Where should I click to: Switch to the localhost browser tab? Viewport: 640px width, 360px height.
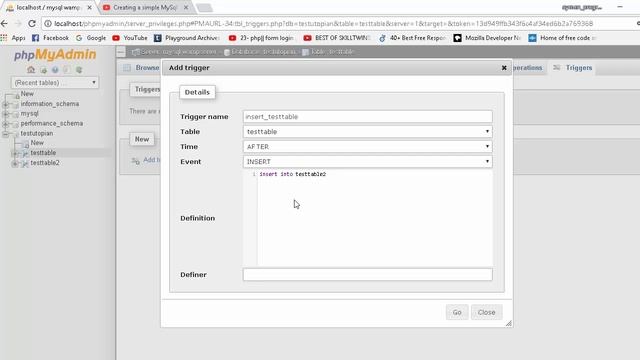tap(48, 7)
